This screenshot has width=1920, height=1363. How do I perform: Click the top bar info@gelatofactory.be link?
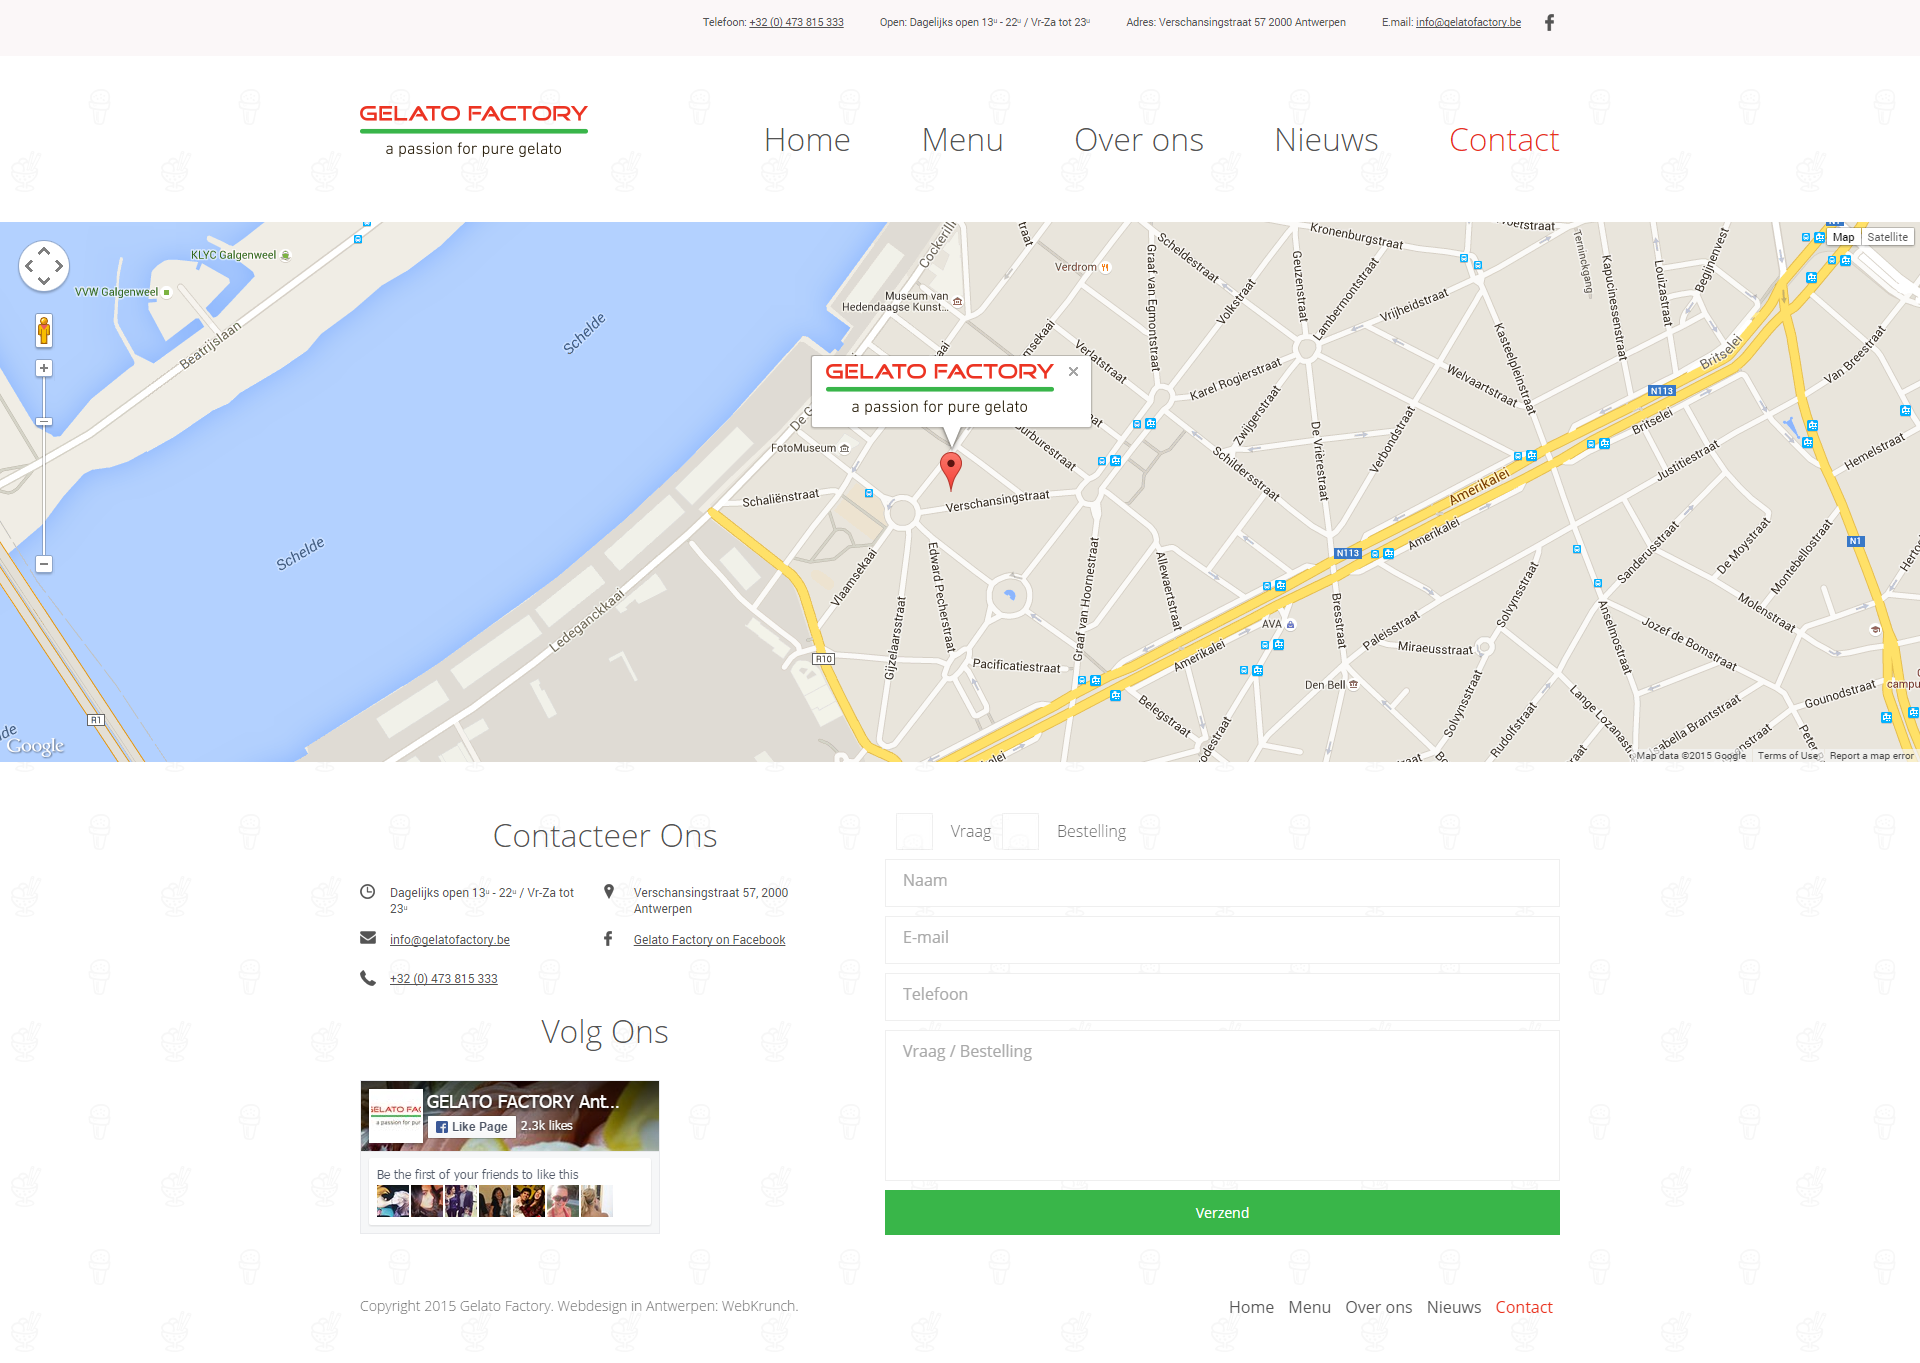pyautogui.click(x=1468, y=22)
